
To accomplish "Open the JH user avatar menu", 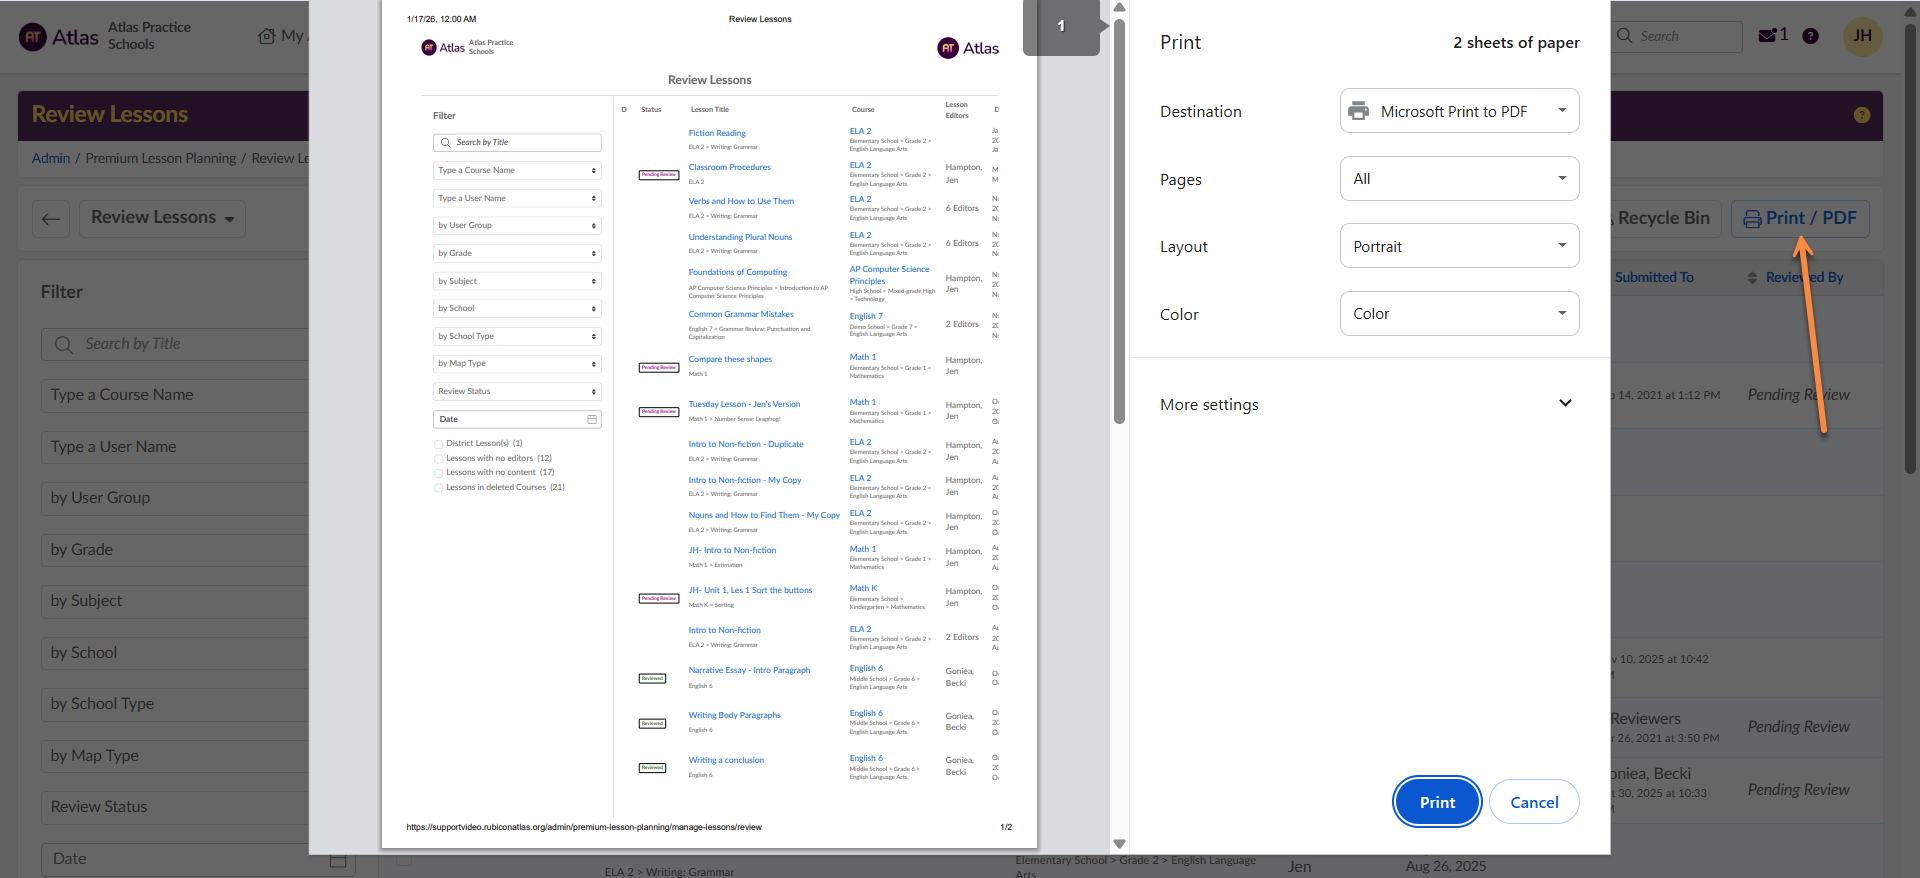I will (1862, 36).
